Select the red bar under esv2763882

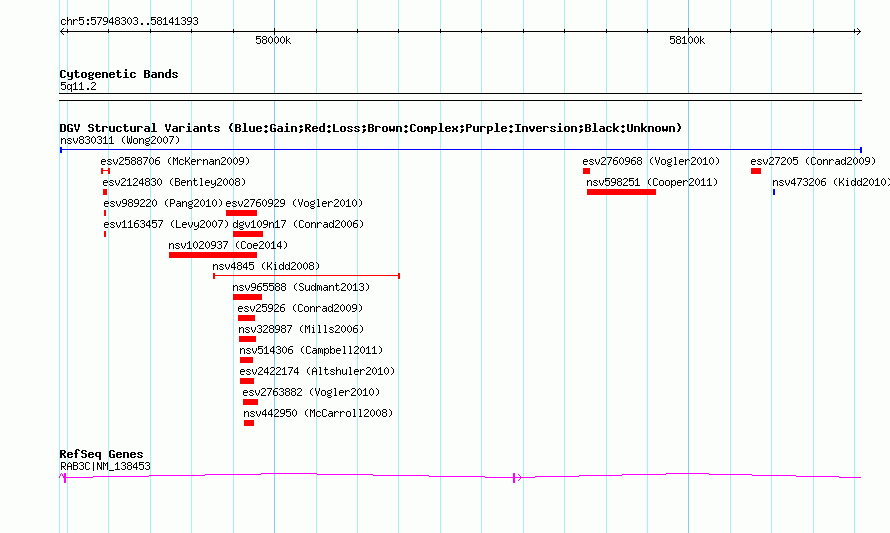(250, 402)
